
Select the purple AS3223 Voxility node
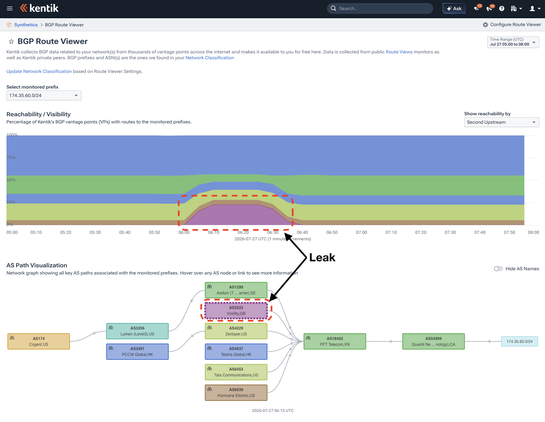tap(236, 310)
